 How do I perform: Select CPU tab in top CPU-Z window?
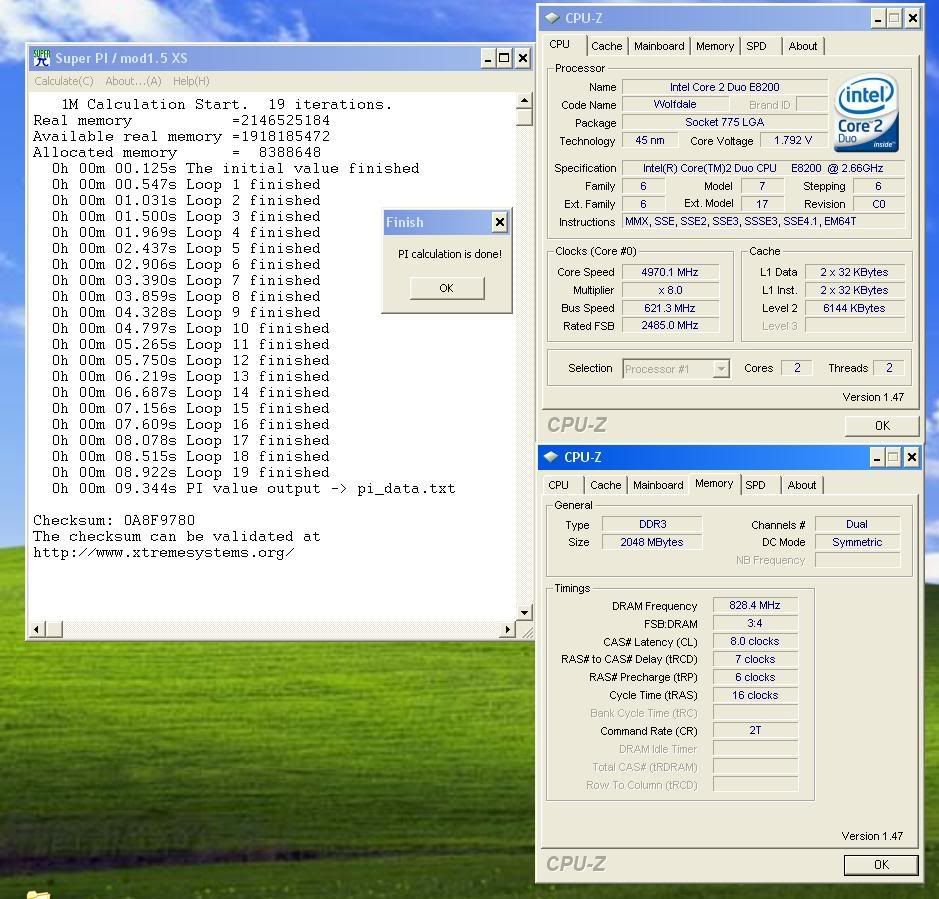coord(559,44)
